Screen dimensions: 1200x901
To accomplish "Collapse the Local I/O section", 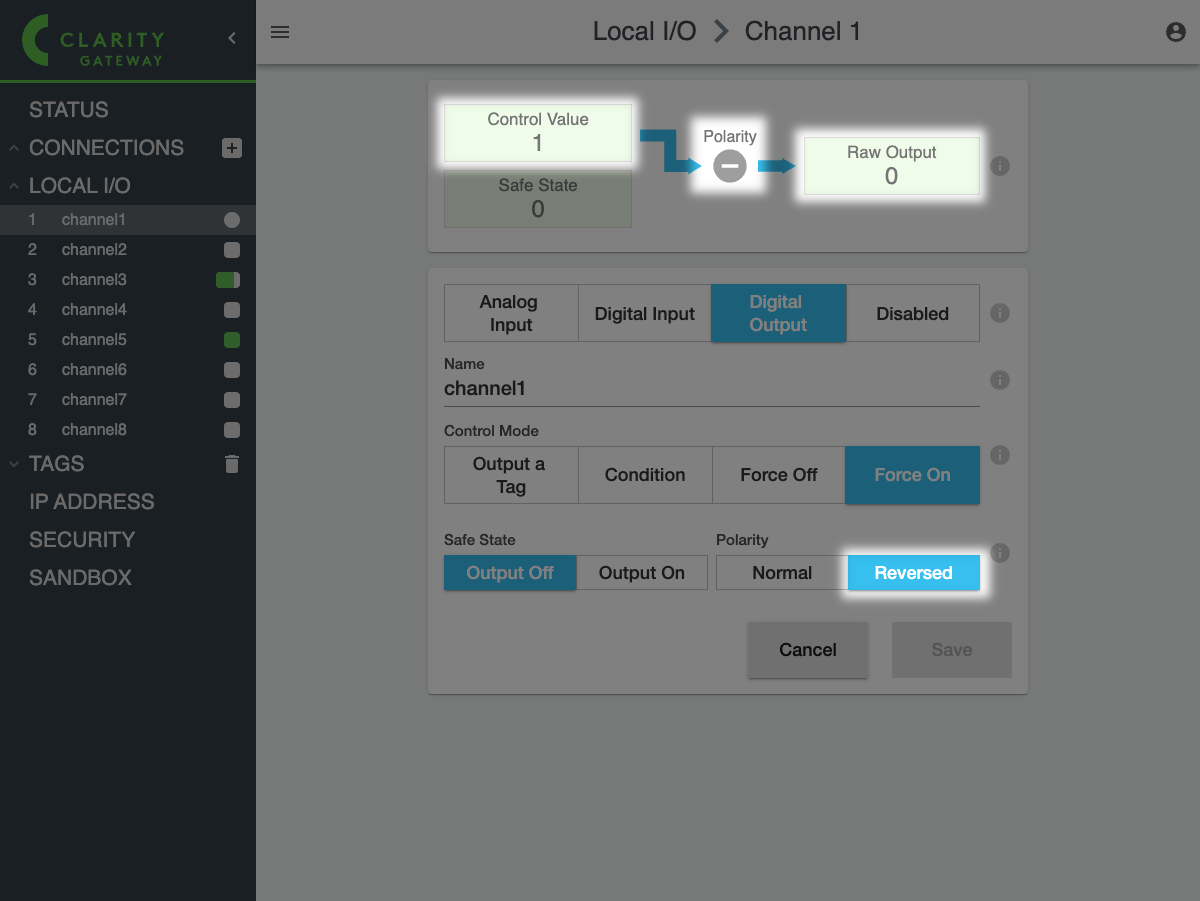I will pos(14,186).
